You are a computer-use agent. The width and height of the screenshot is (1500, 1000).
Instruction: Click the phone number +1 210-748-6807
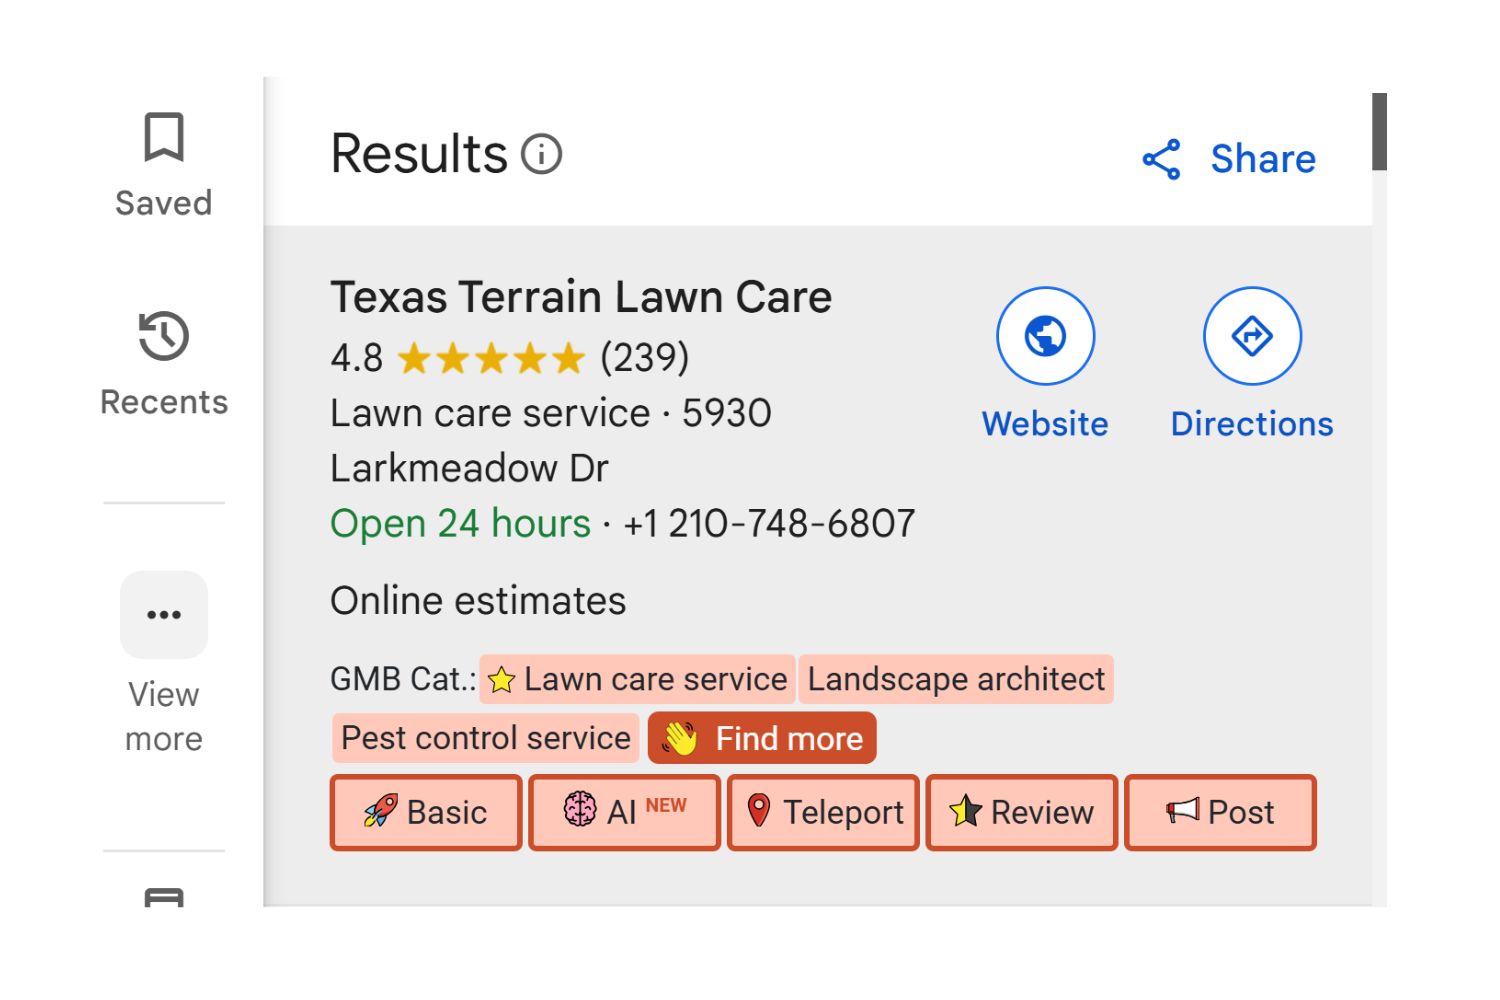click(x=769, y=523)
